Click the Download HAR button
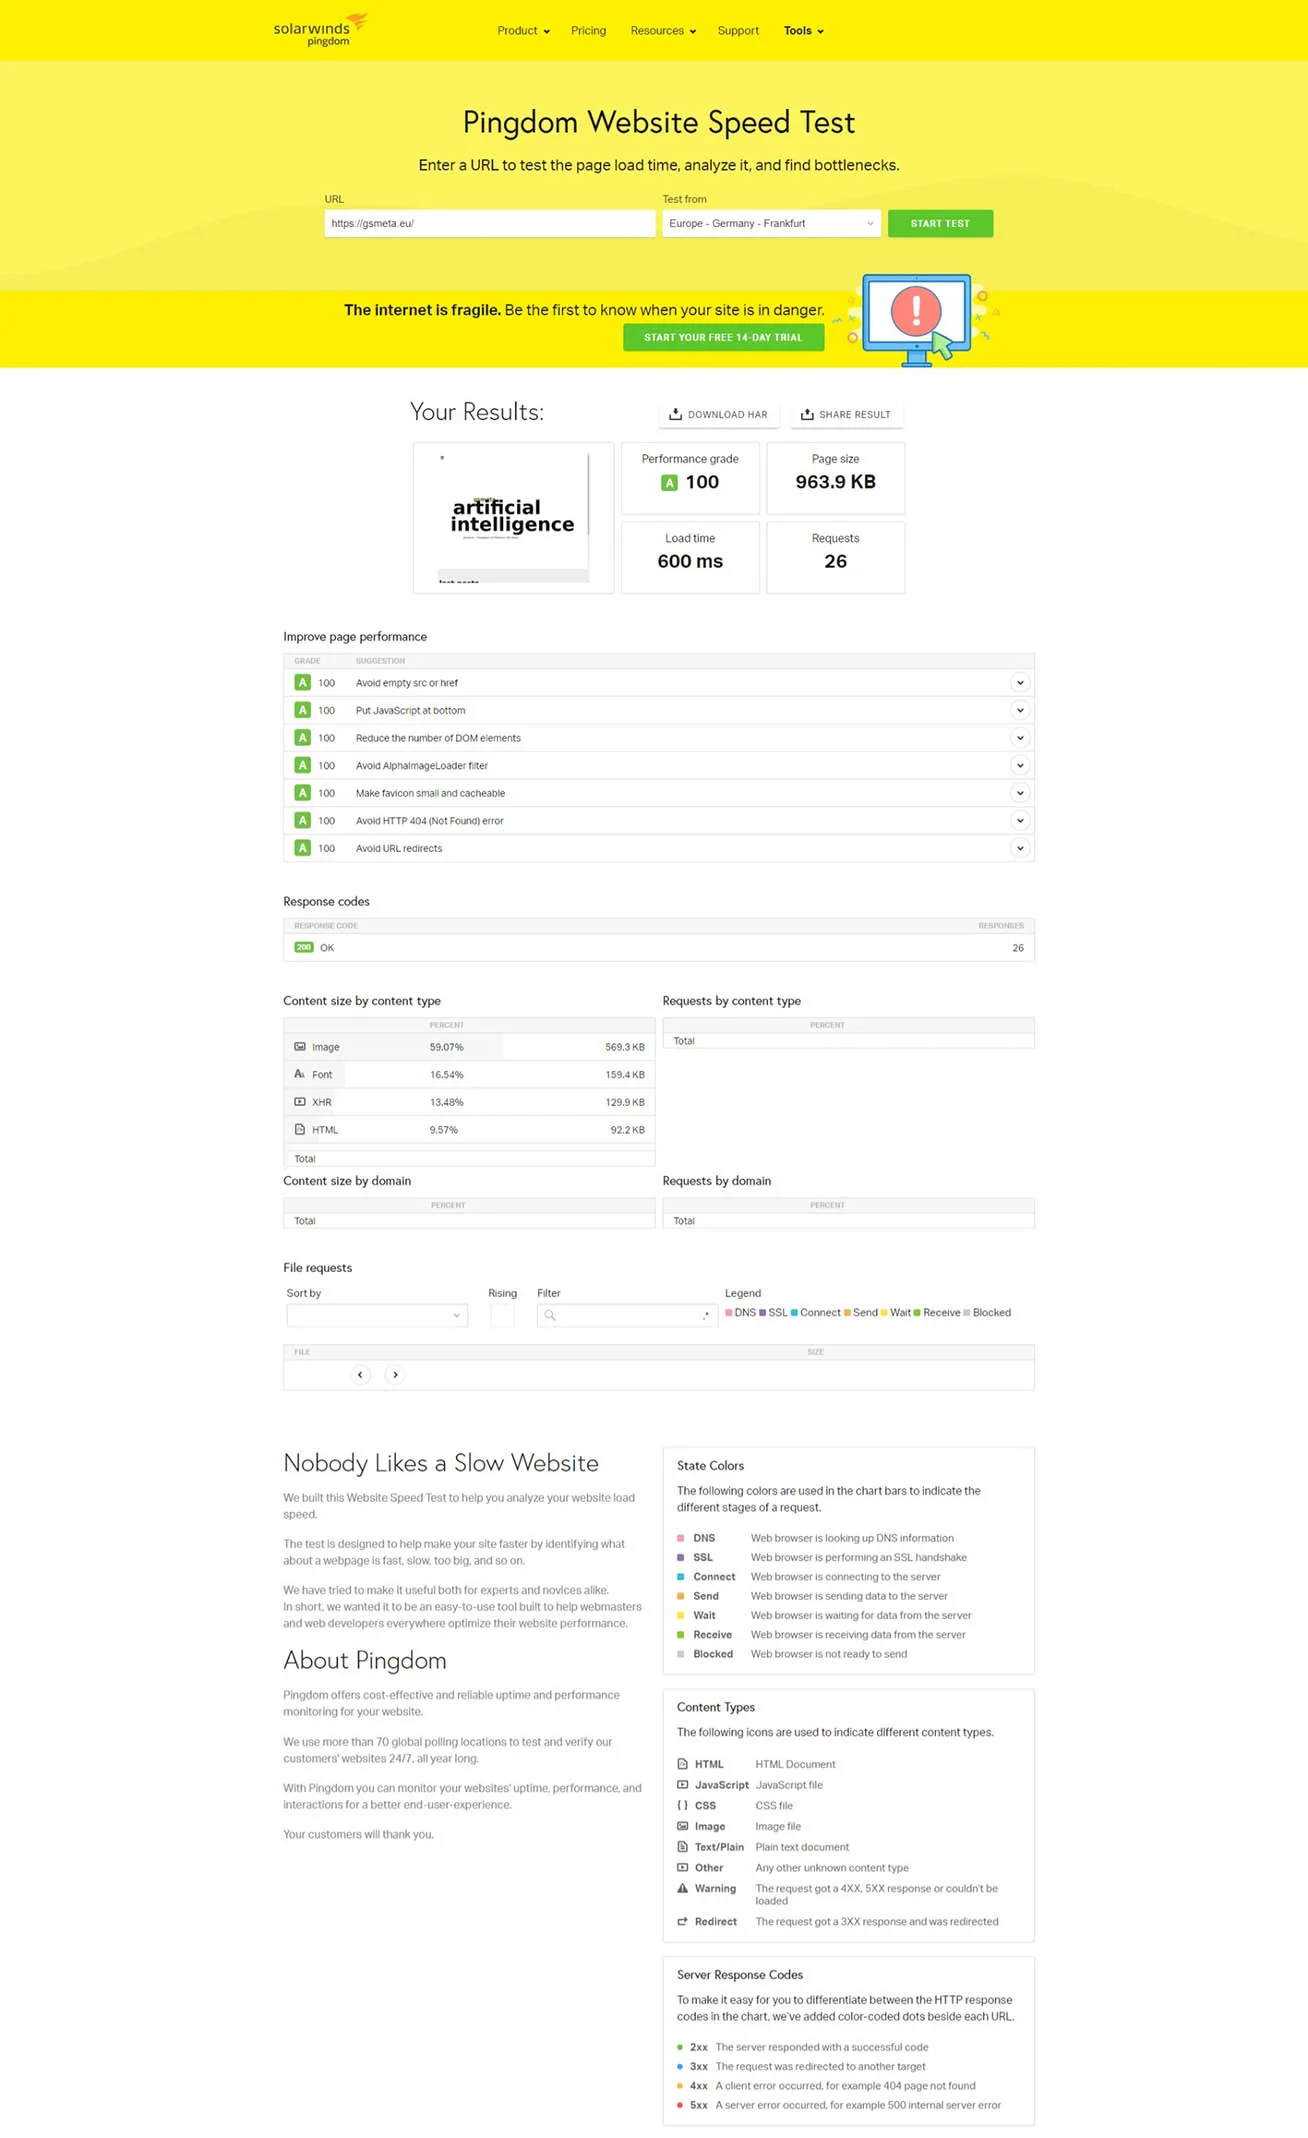The image size is (1308, 2138). (719, 414)
